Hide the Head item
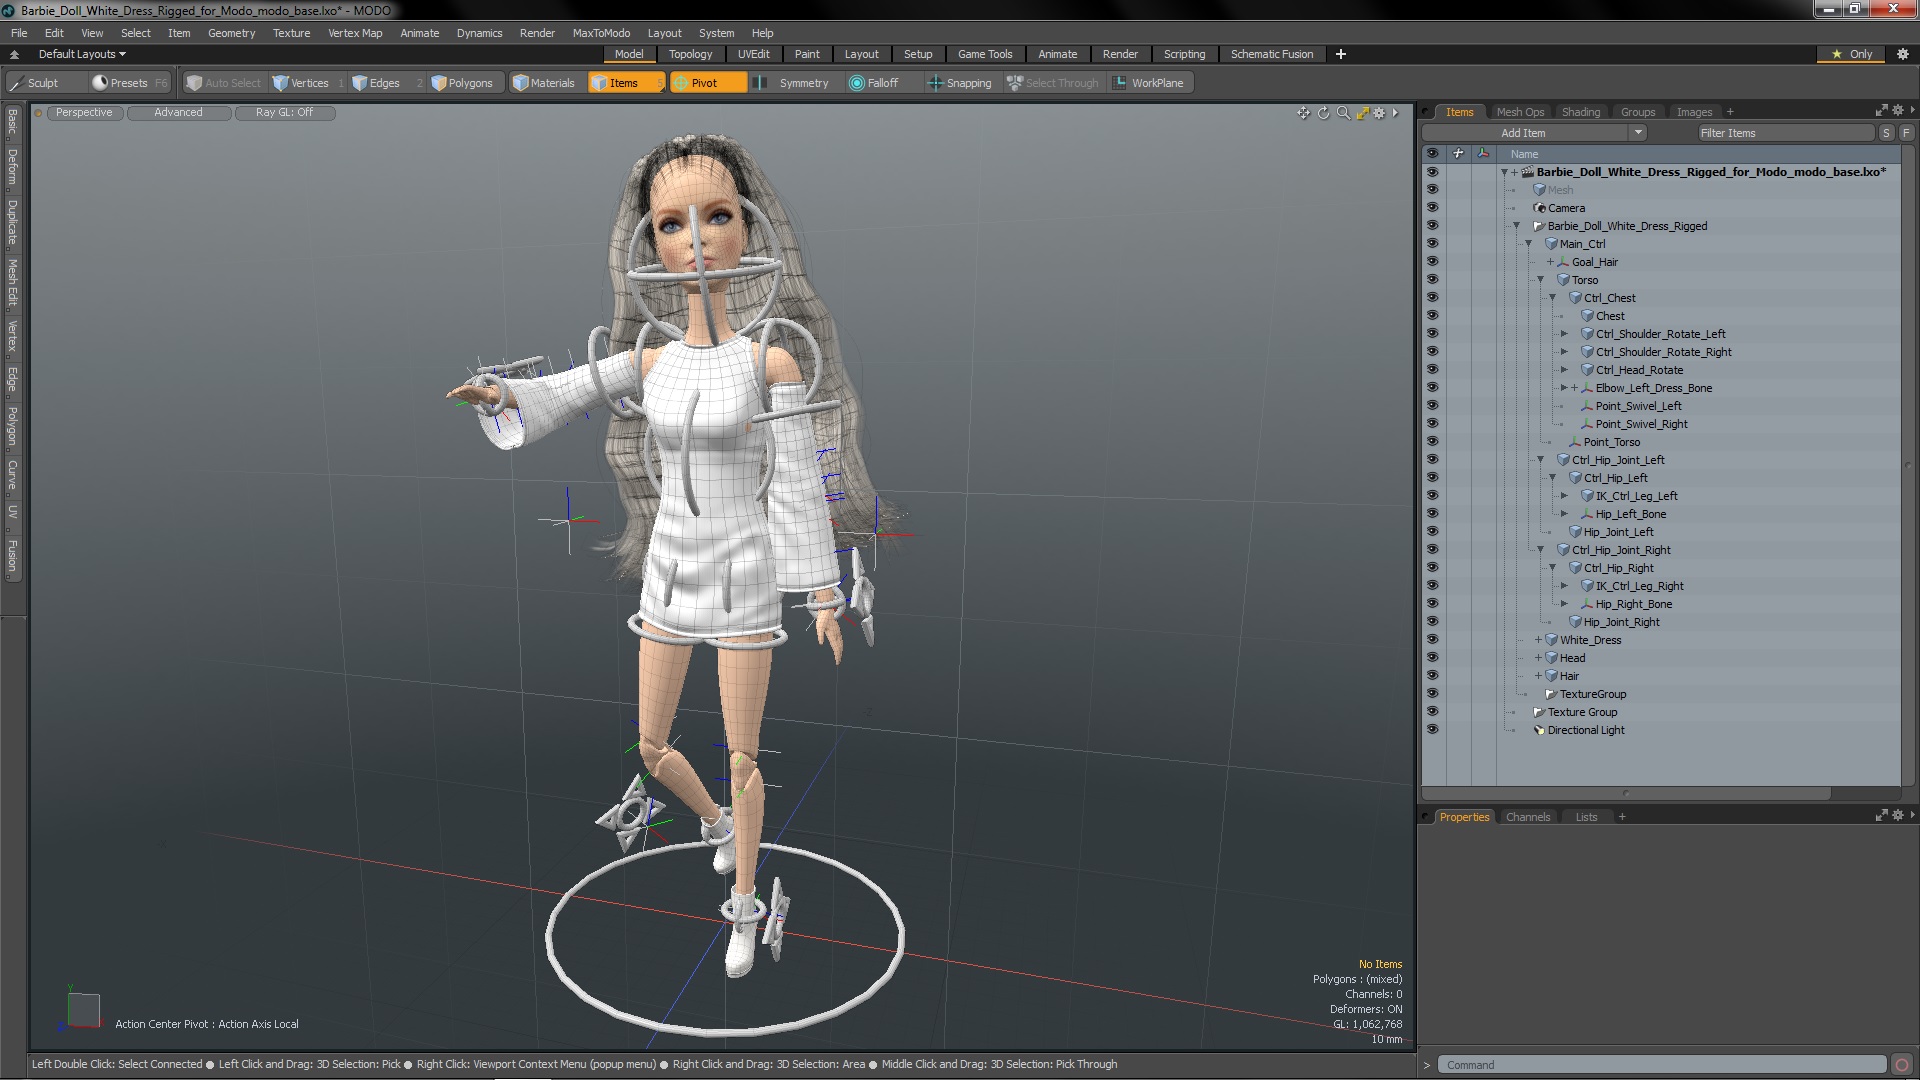Viewport: 1920px width, 1080px height. (x=1432, y=658)
